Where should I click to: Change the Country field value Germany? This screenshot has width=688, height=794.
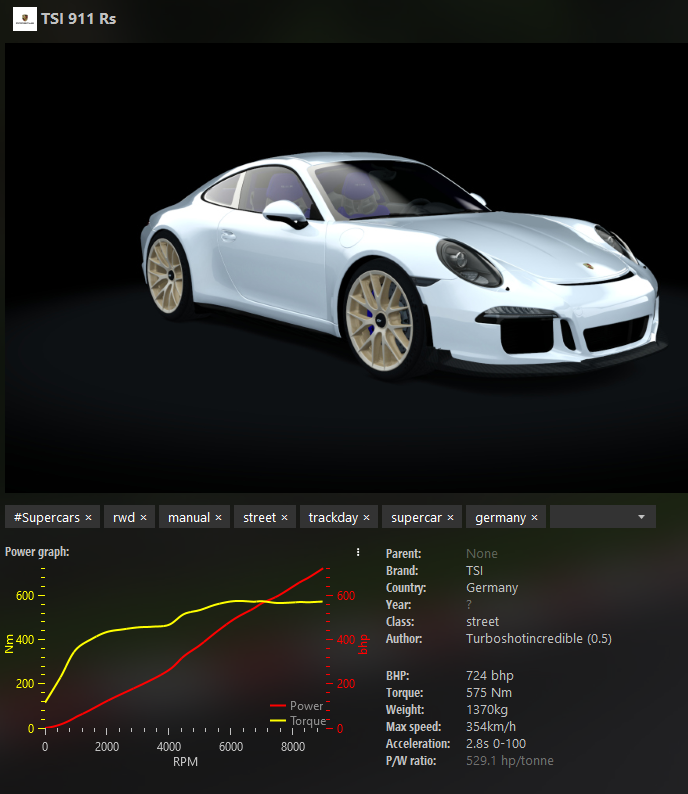[x=492, y=588]
